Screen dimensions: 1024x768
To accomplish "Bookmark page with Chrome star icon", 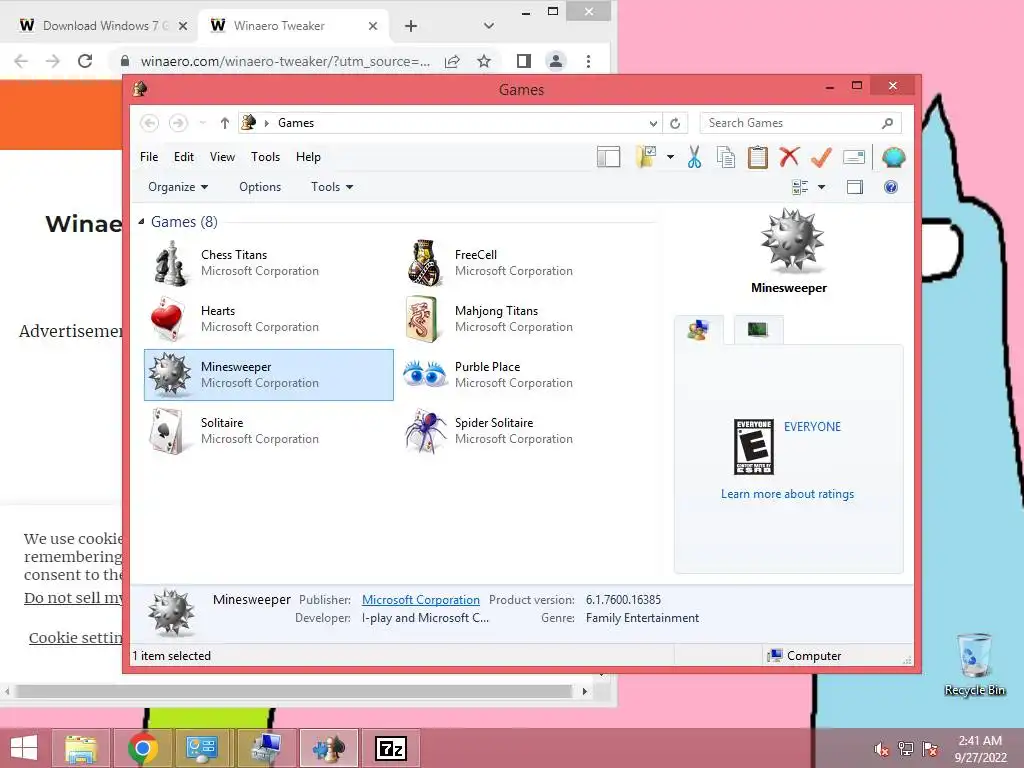I will coord(484,61).
